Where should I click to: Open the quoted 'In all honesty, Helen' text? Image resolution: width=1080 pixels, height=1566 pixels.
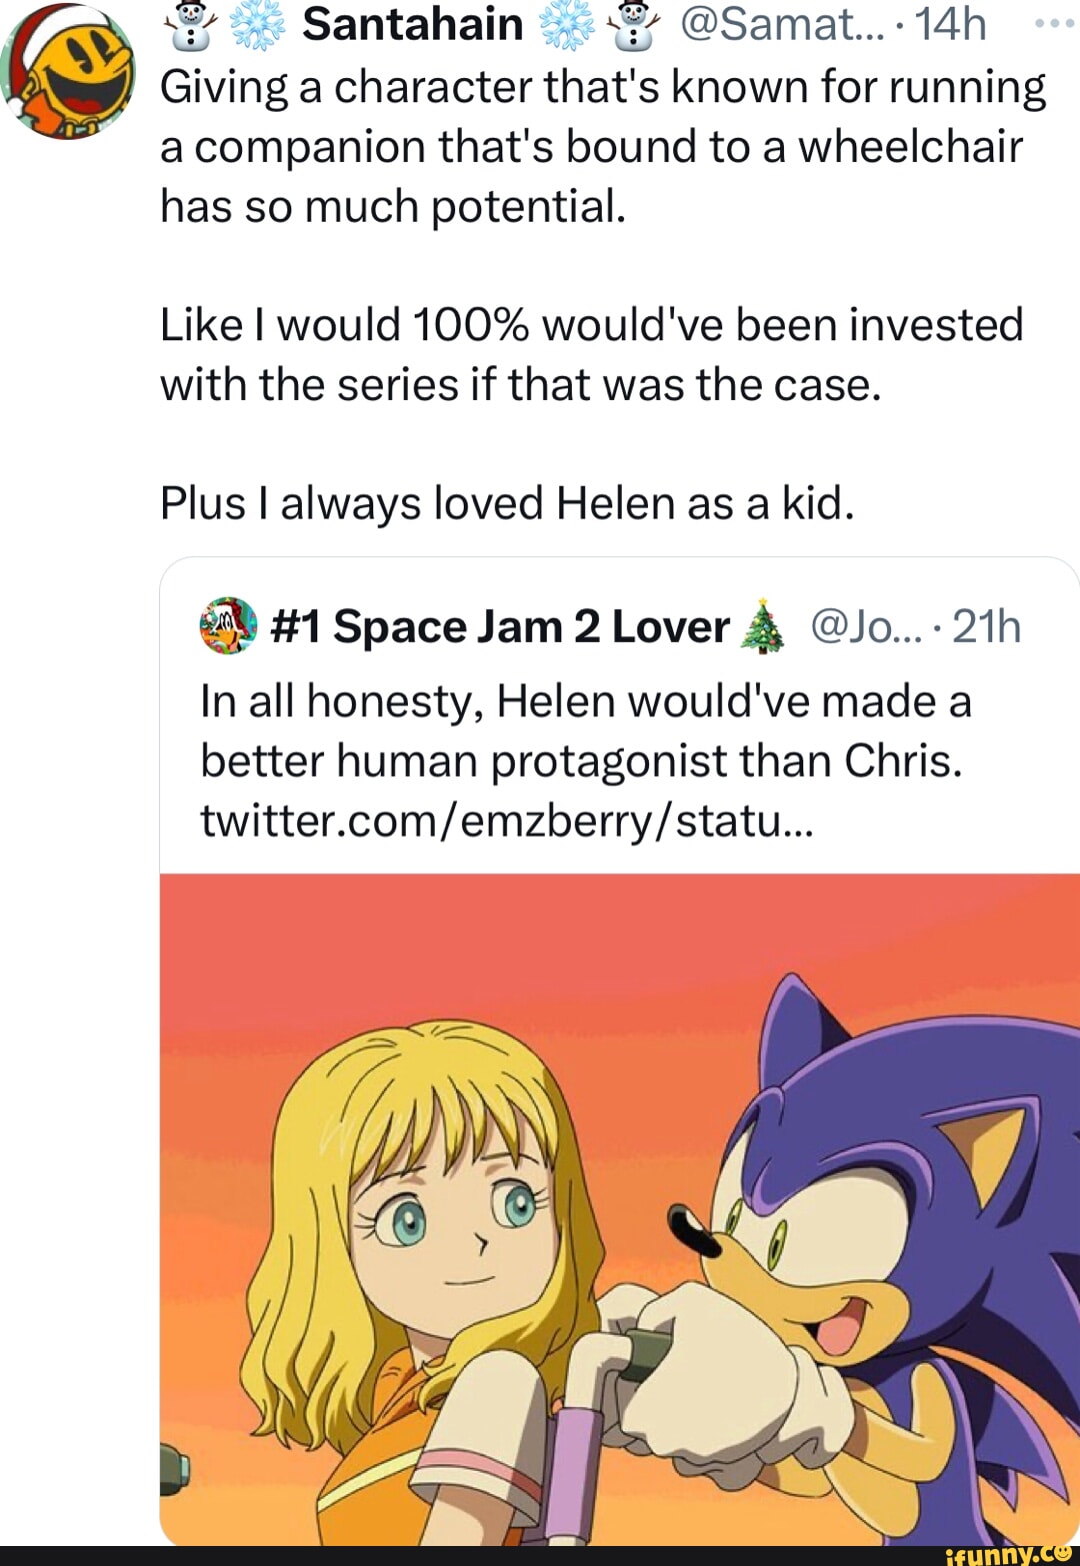(x=585, y=731)
